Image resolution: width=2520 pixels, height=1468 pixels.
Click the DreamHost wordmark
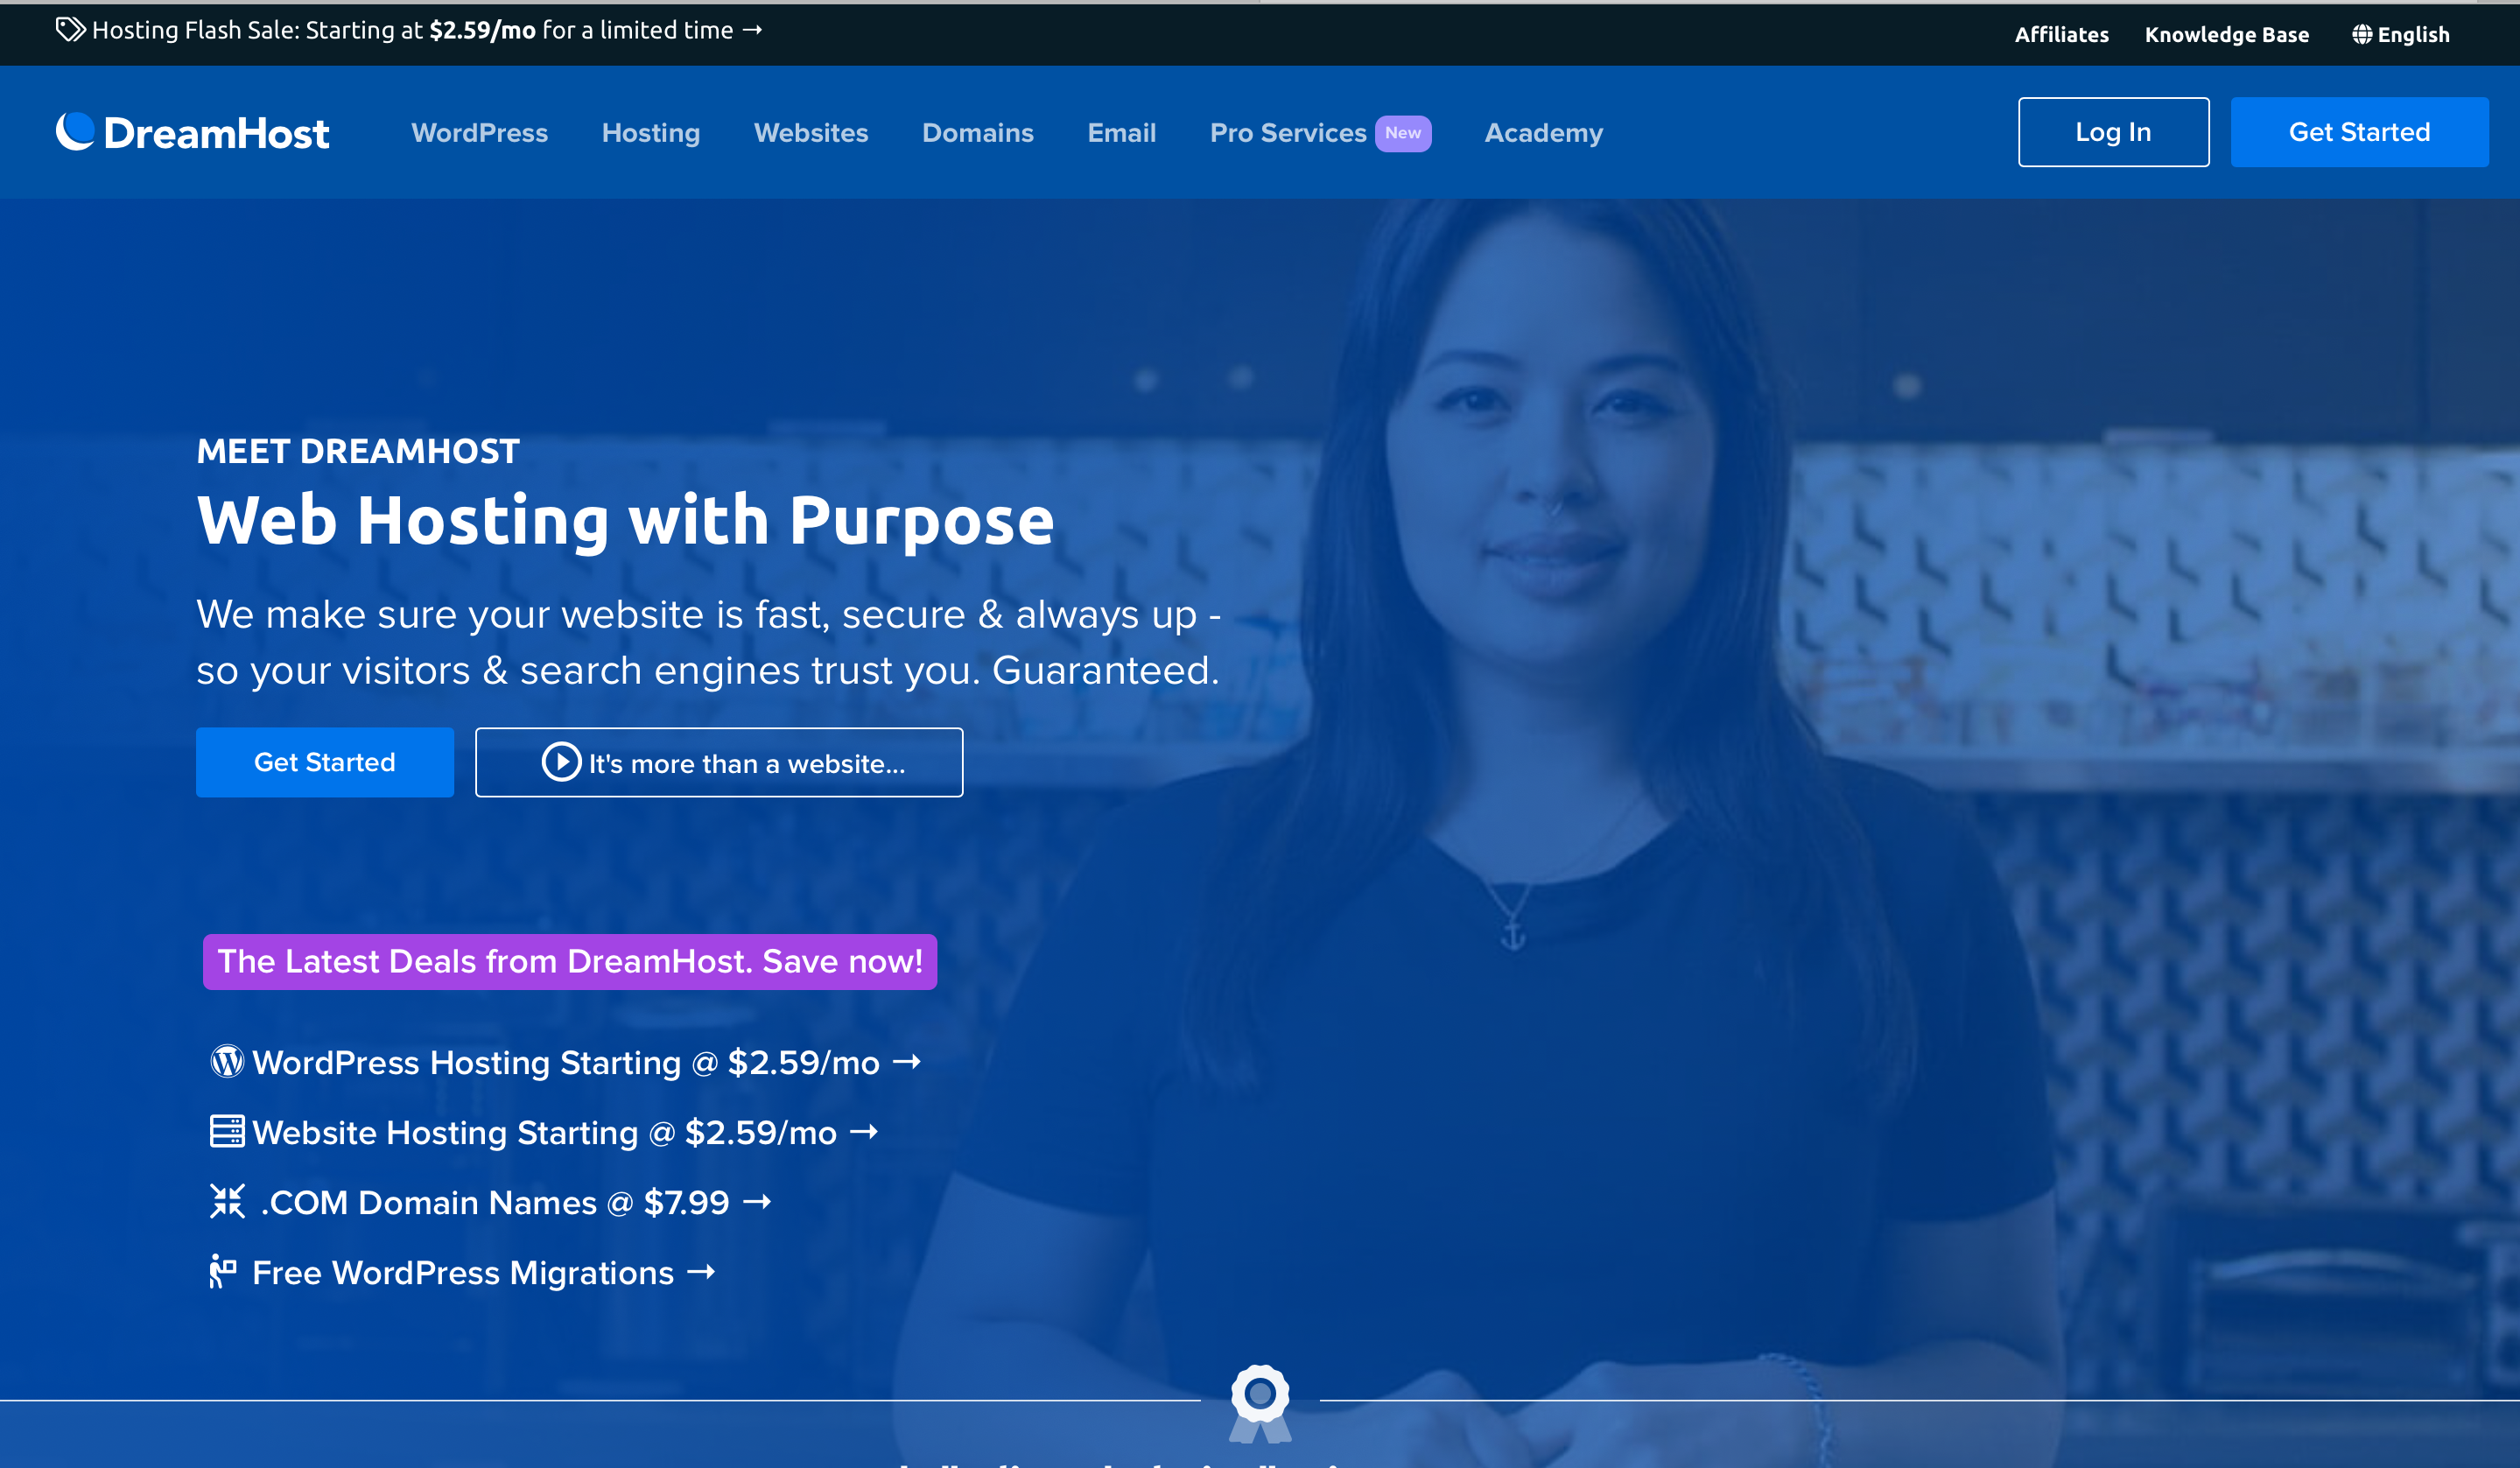point(216,133)
